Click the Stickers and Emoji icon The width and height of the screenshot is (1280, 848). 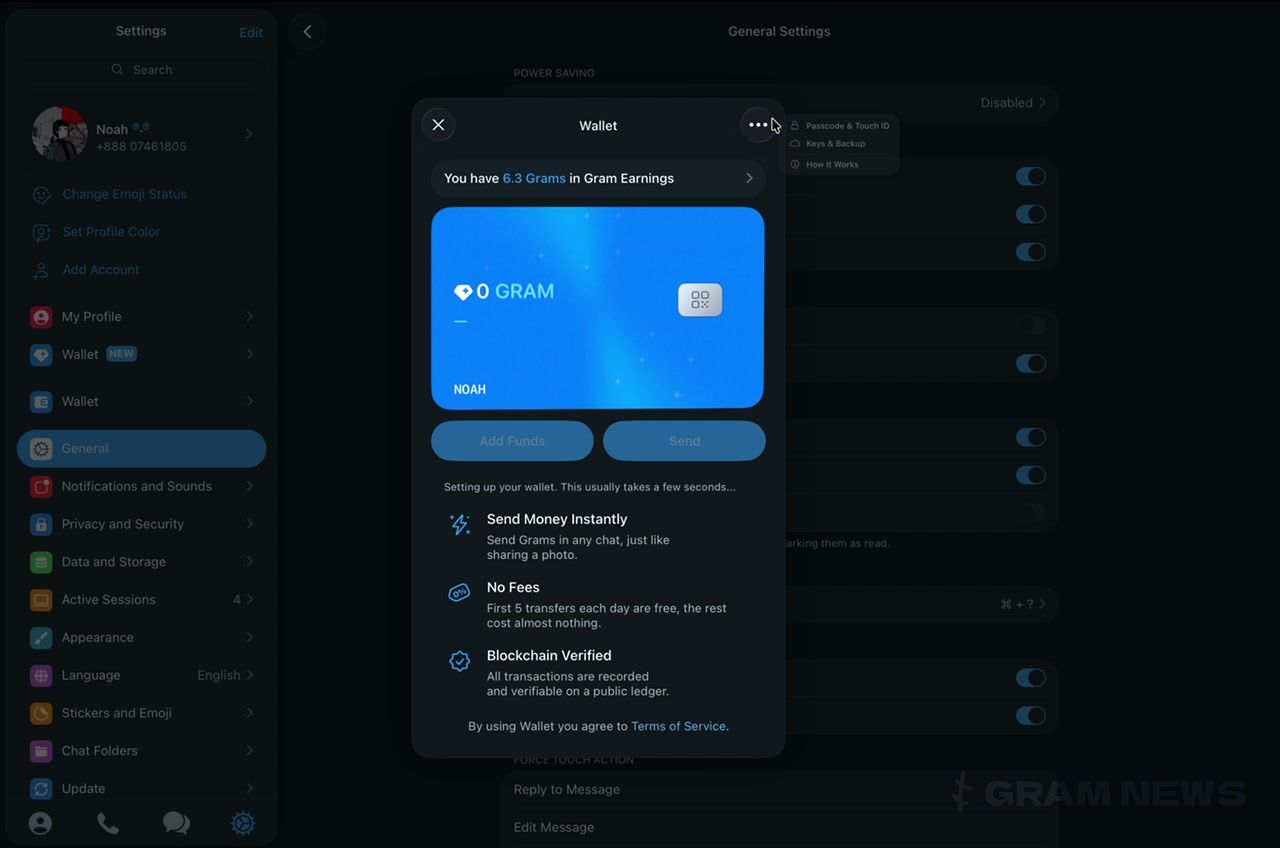41,713
